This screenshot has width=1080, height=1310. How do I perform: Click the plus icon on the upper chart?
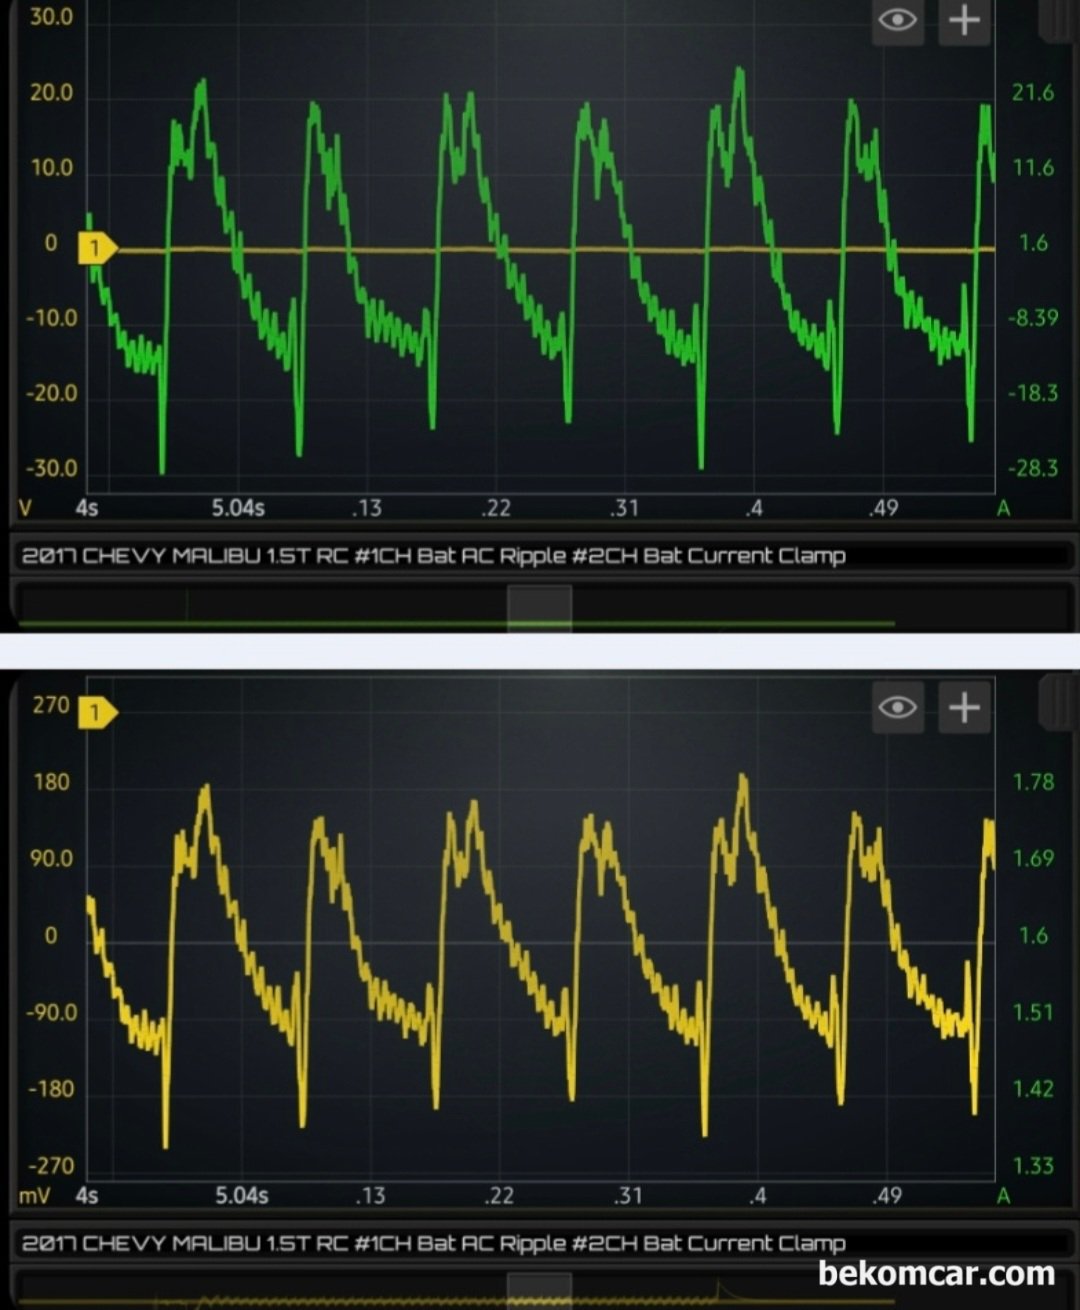964,21
